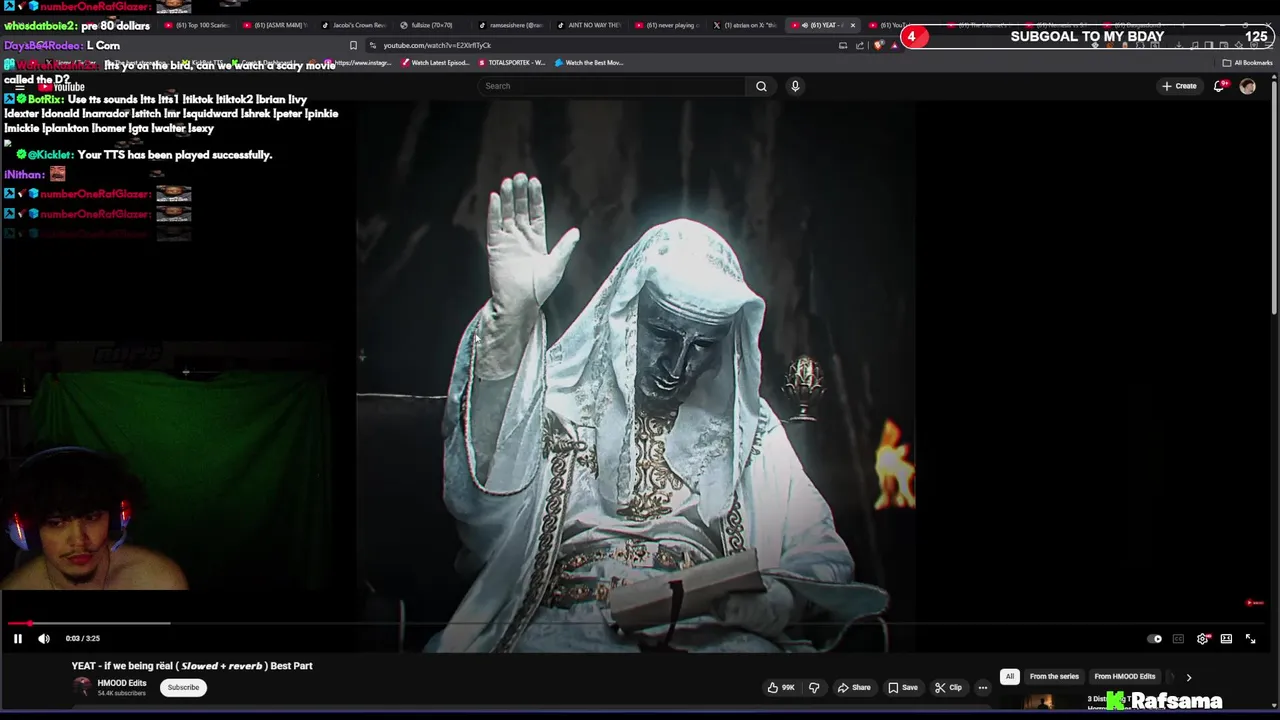Open the Create button
Screen dimensions: 1280x720
point(1179,86)
